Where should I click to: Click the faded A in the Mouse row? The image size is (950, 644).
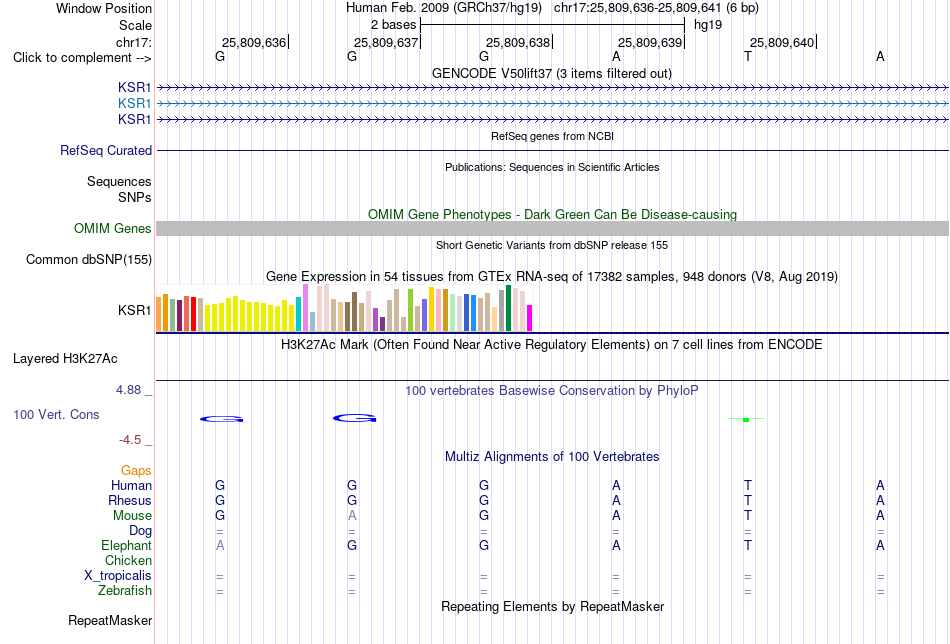click(352, 516)
